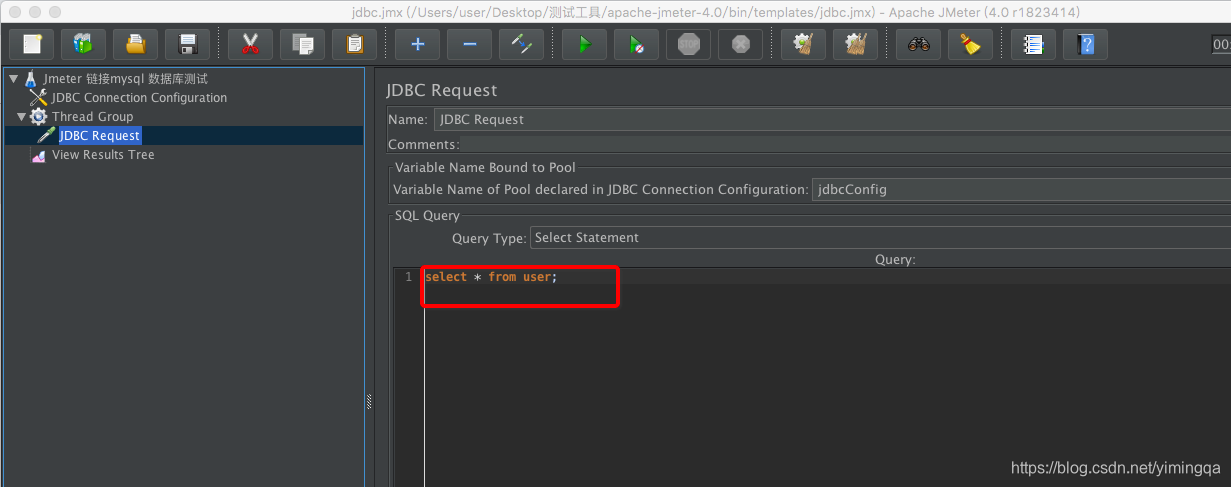Click the JDBC Request panel heading
1231x487 pixels.
[441, 90]
